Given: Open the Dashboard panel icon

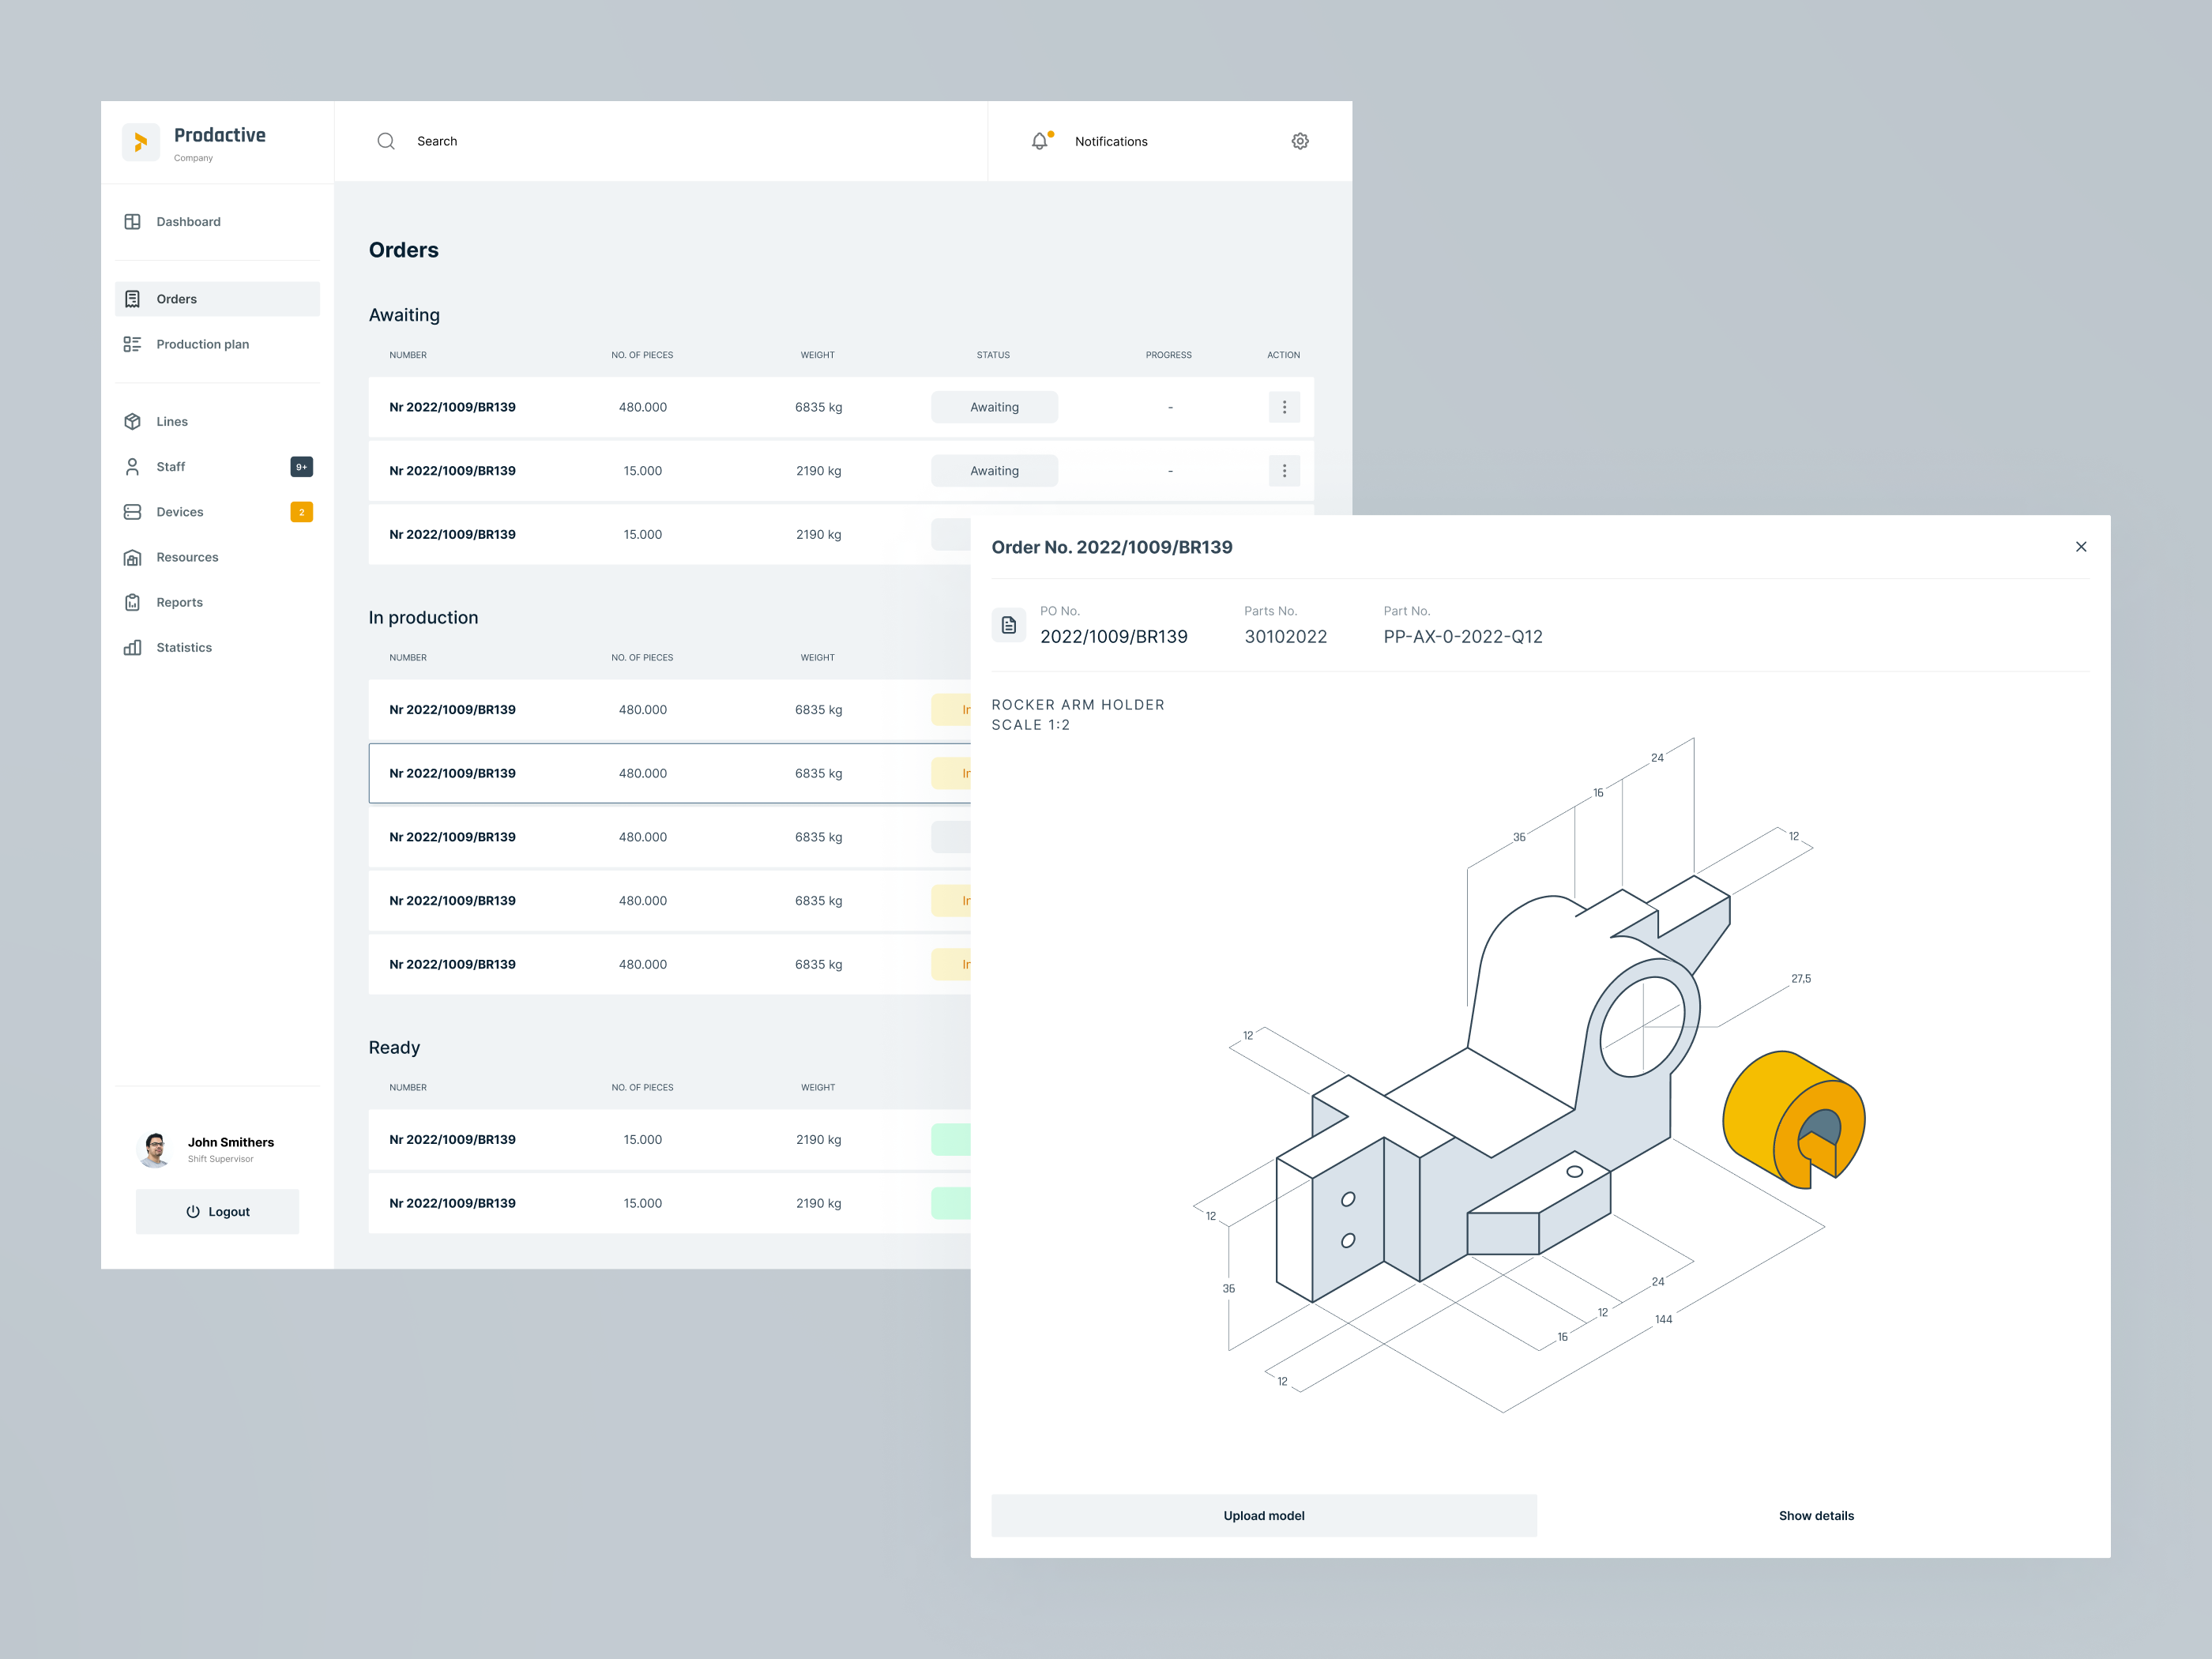Looking at the screenshot, I should tap(133, 221).
